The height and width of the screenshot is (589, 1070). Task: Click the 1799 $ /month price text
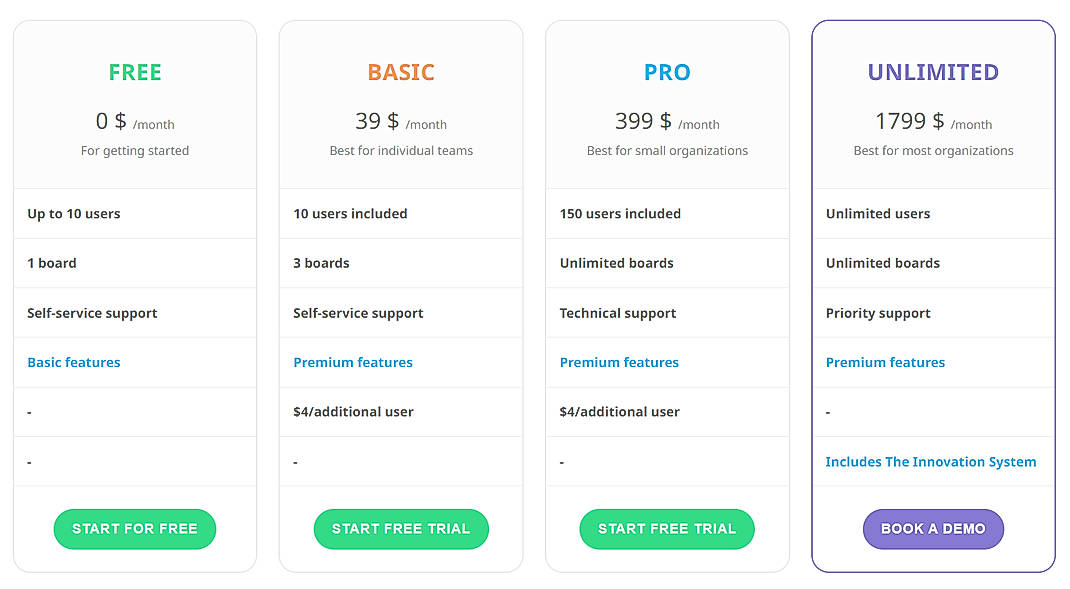click(932, 122)
